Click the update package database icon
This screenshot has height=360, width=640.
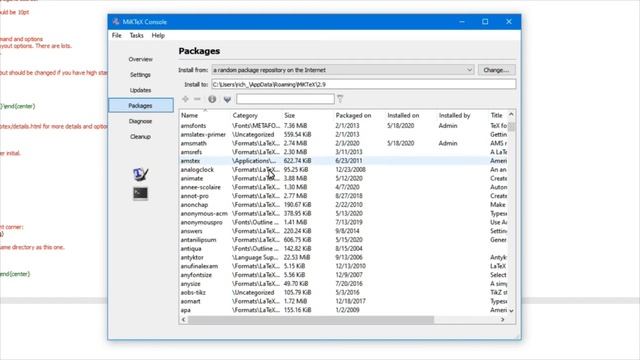pos(227,99)
